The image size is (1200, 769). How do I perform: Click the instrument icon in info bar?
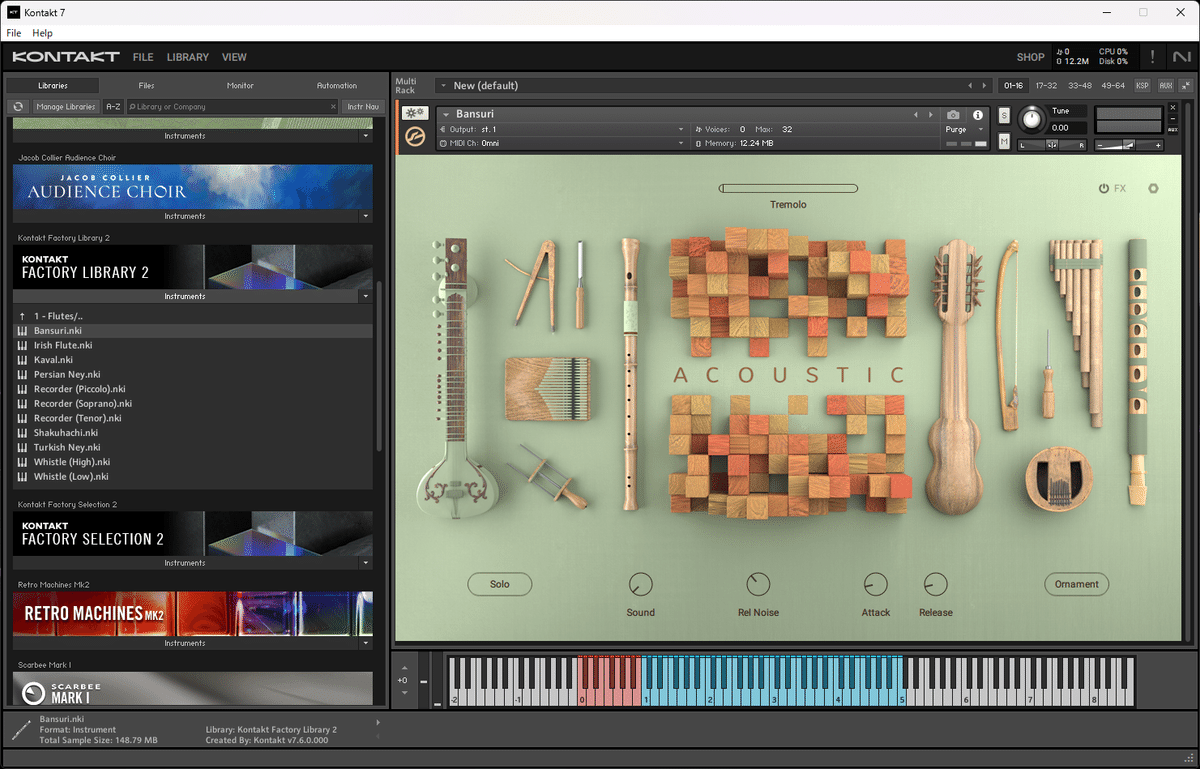tap(21, 731)
